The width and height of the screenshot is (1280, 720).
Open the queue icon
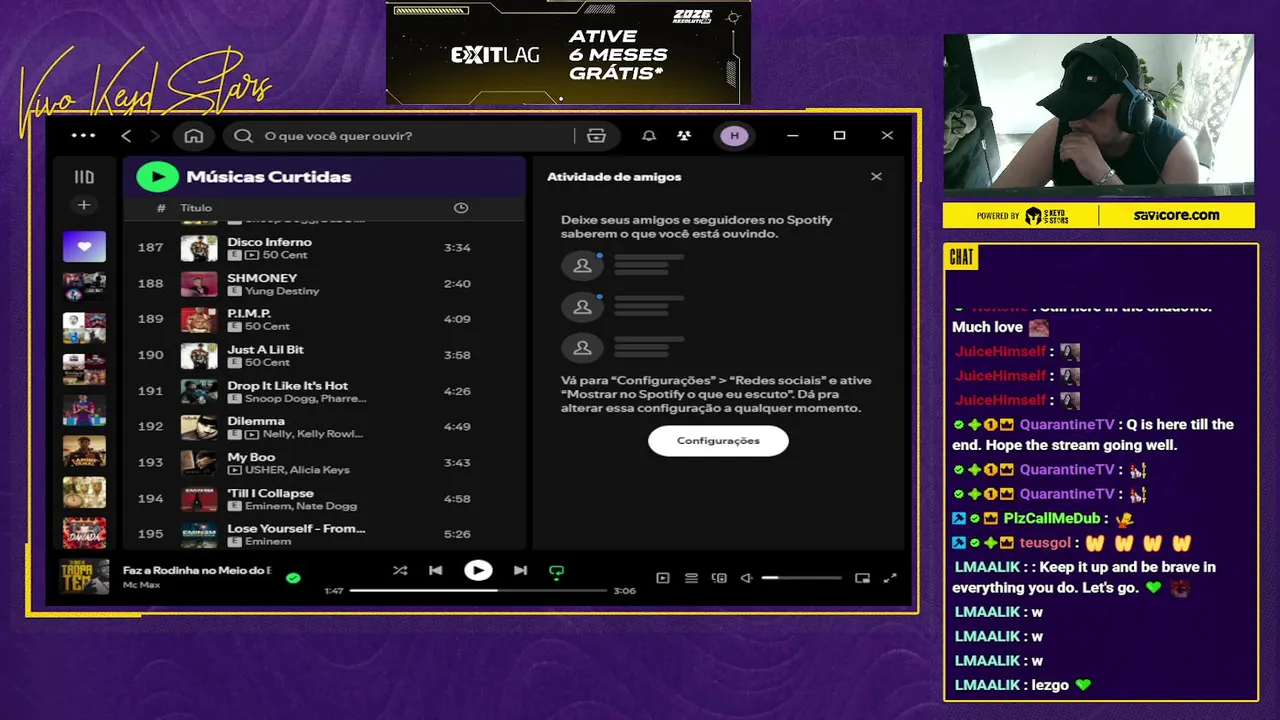click(x=691, y=578)
